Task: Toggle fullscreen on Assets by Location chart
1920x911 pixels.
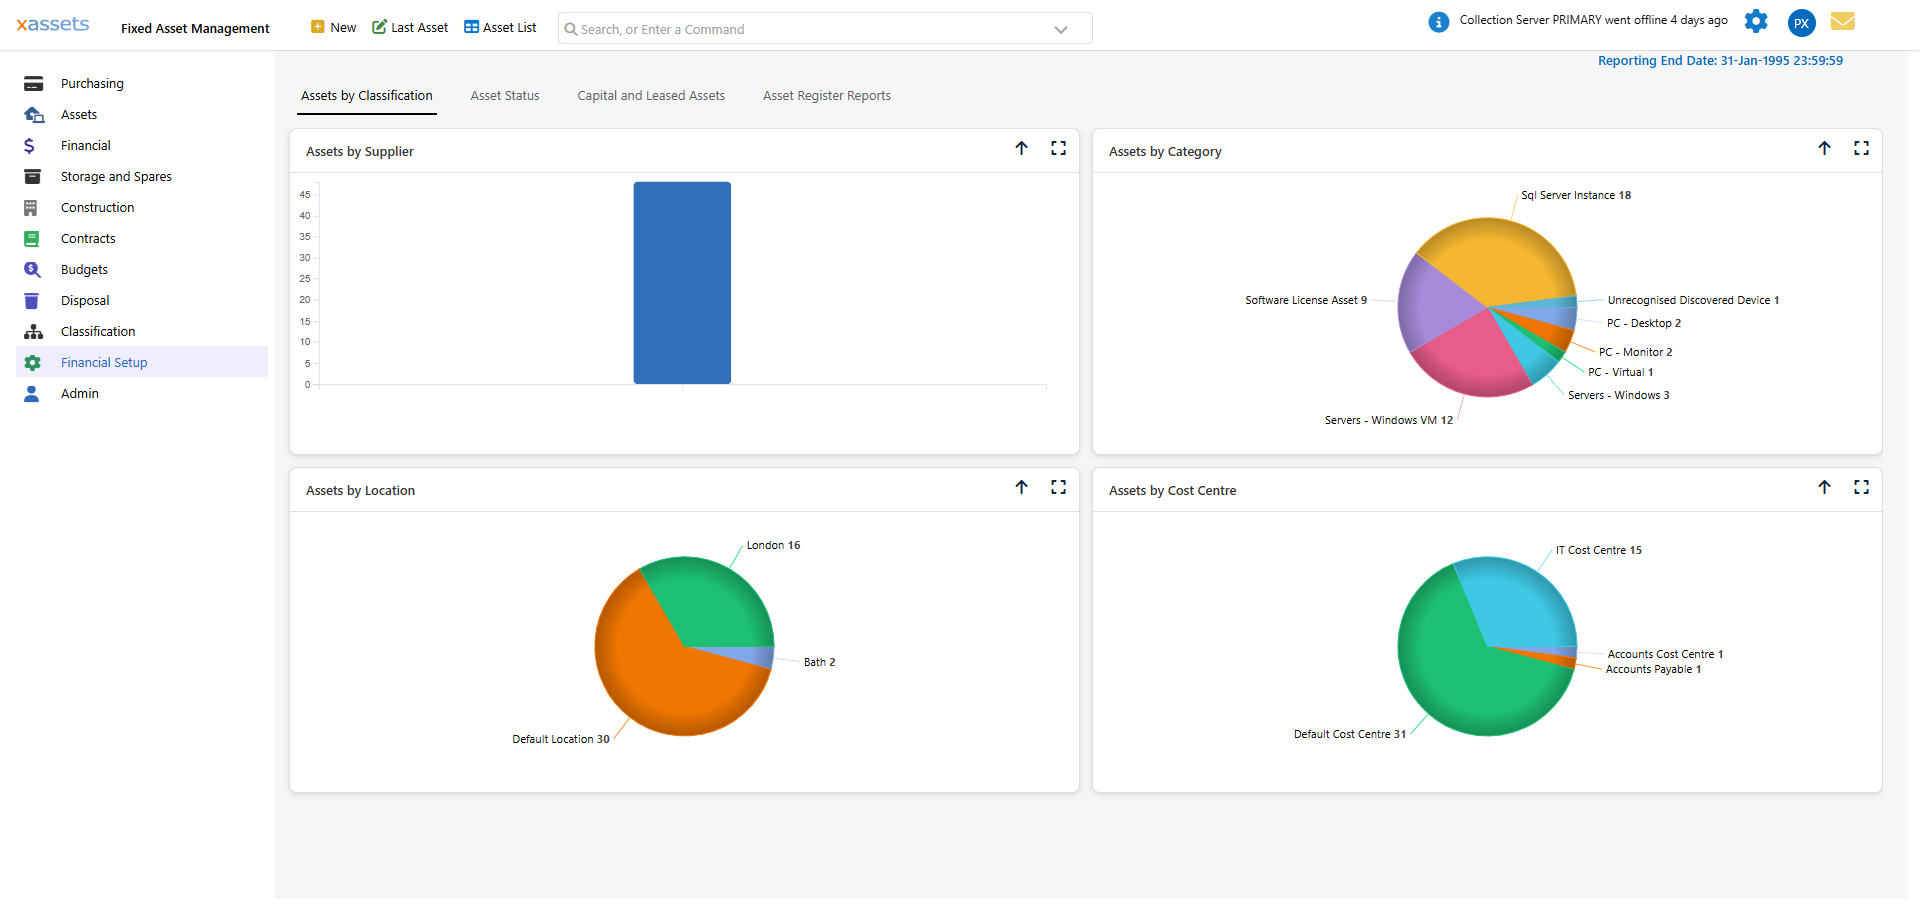Action: [1059, 487]
